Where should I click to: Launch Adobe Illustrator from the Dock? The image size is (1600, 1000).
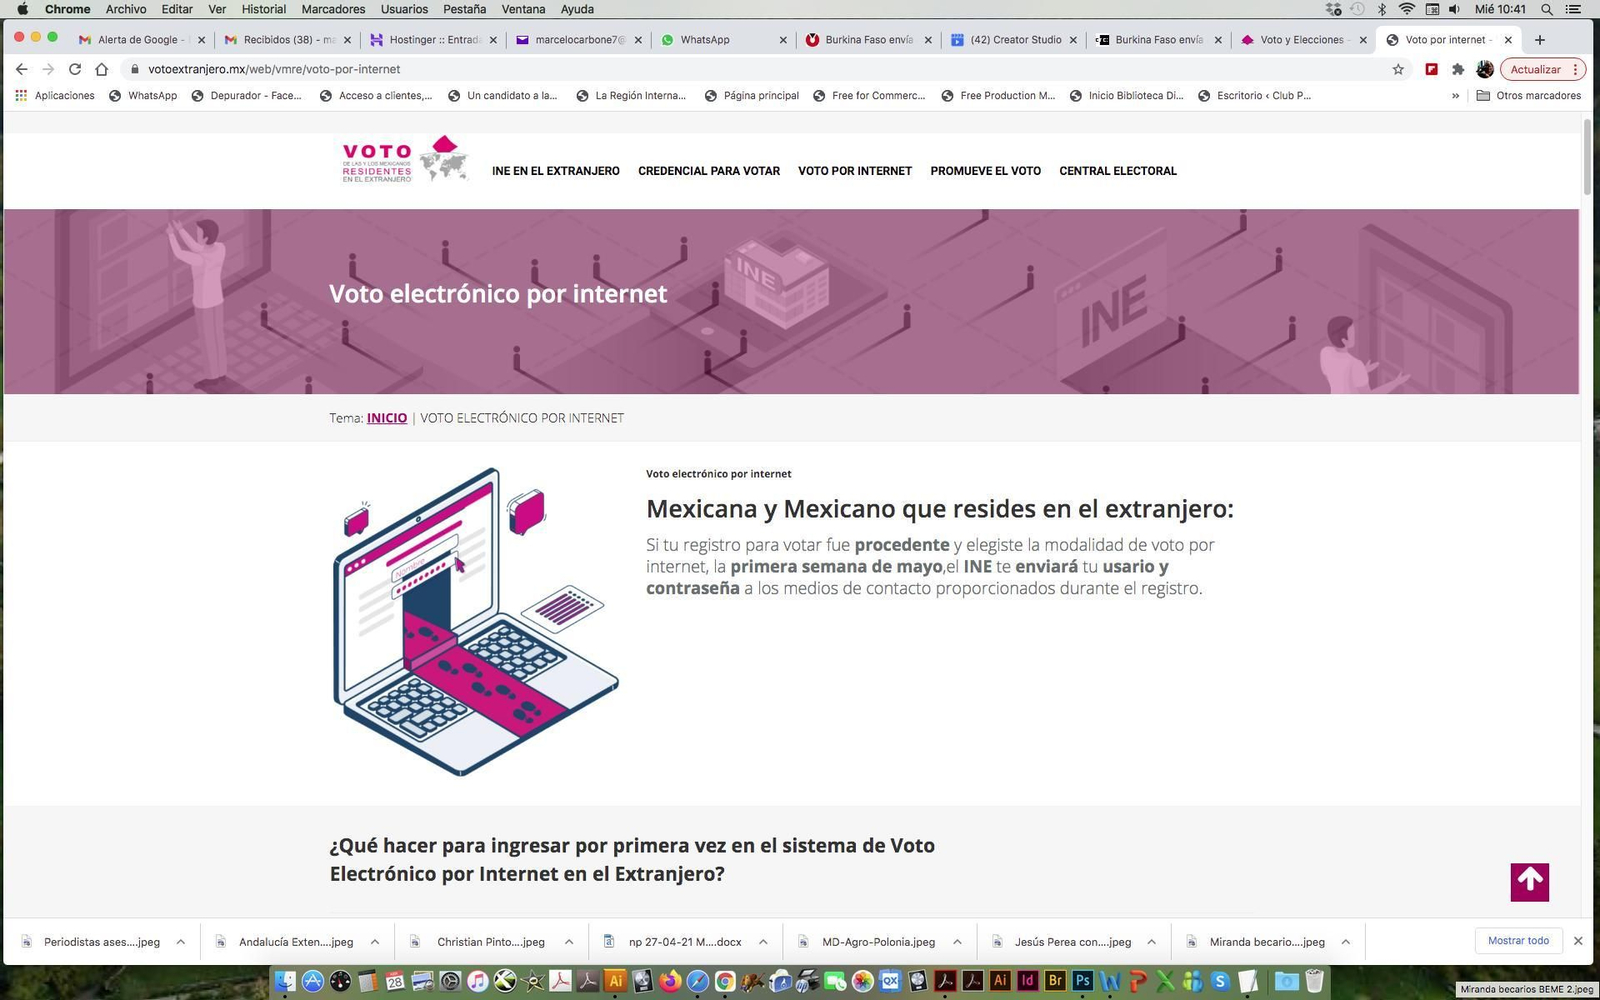(x=1000, y=981)
